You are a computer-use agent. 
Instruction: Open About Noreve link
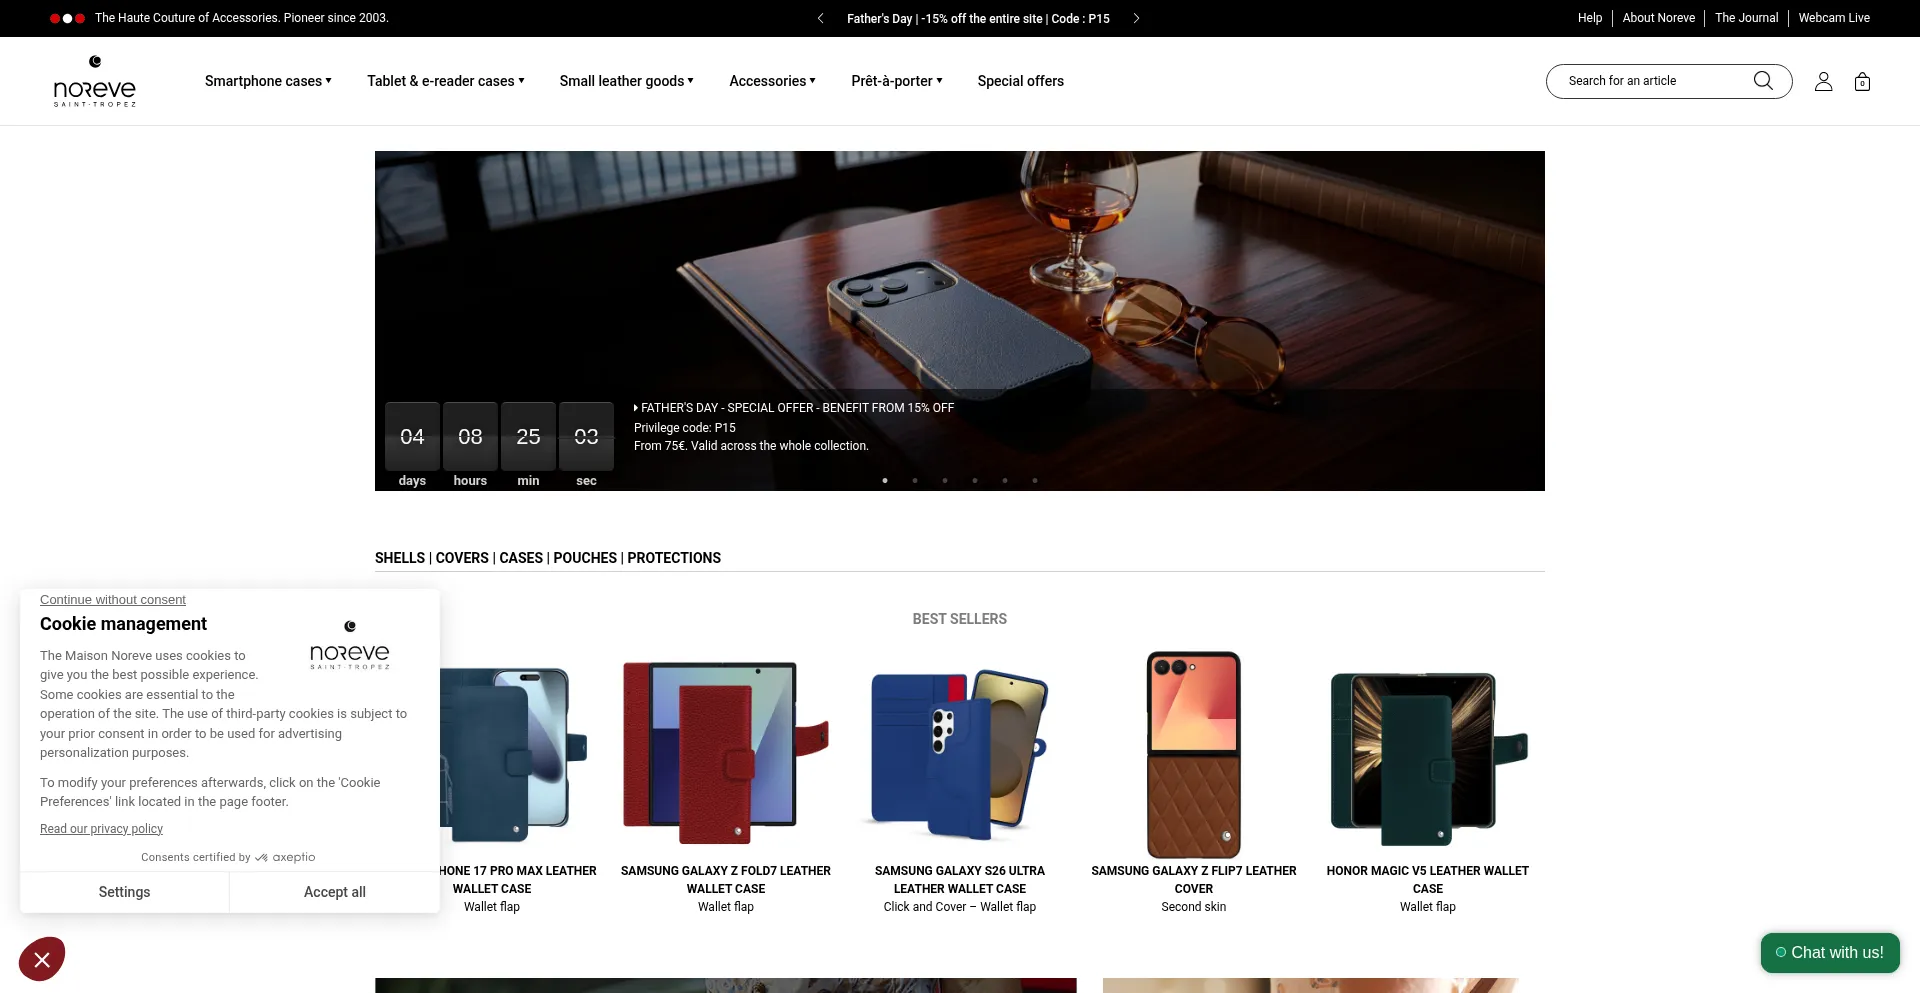1659,18
